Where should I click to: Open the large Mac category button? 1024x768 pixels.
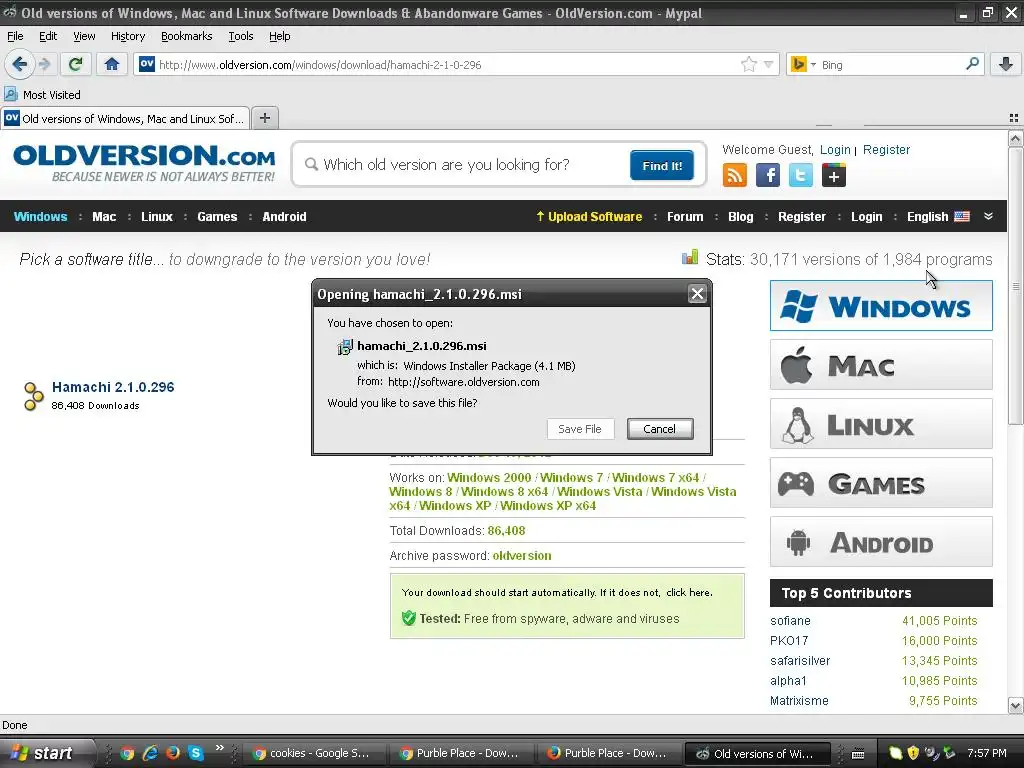(881, 364)
